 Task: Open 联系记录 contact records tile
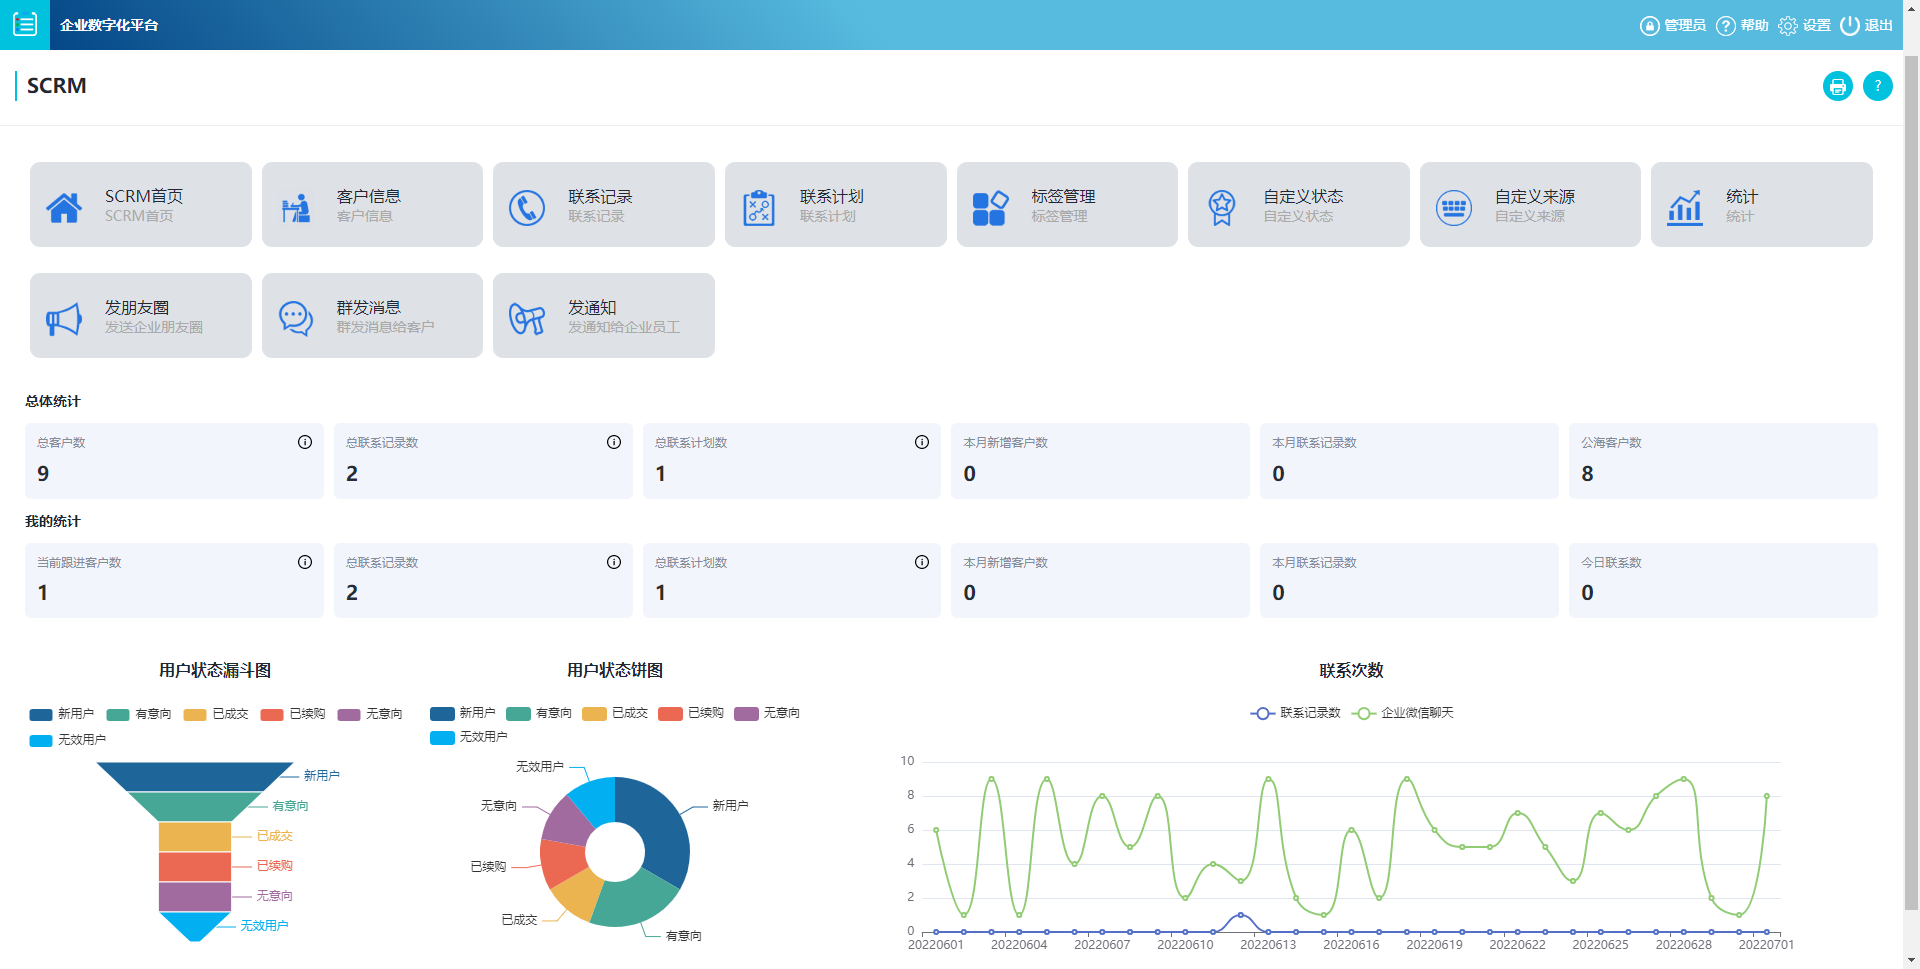coord(604,205)
